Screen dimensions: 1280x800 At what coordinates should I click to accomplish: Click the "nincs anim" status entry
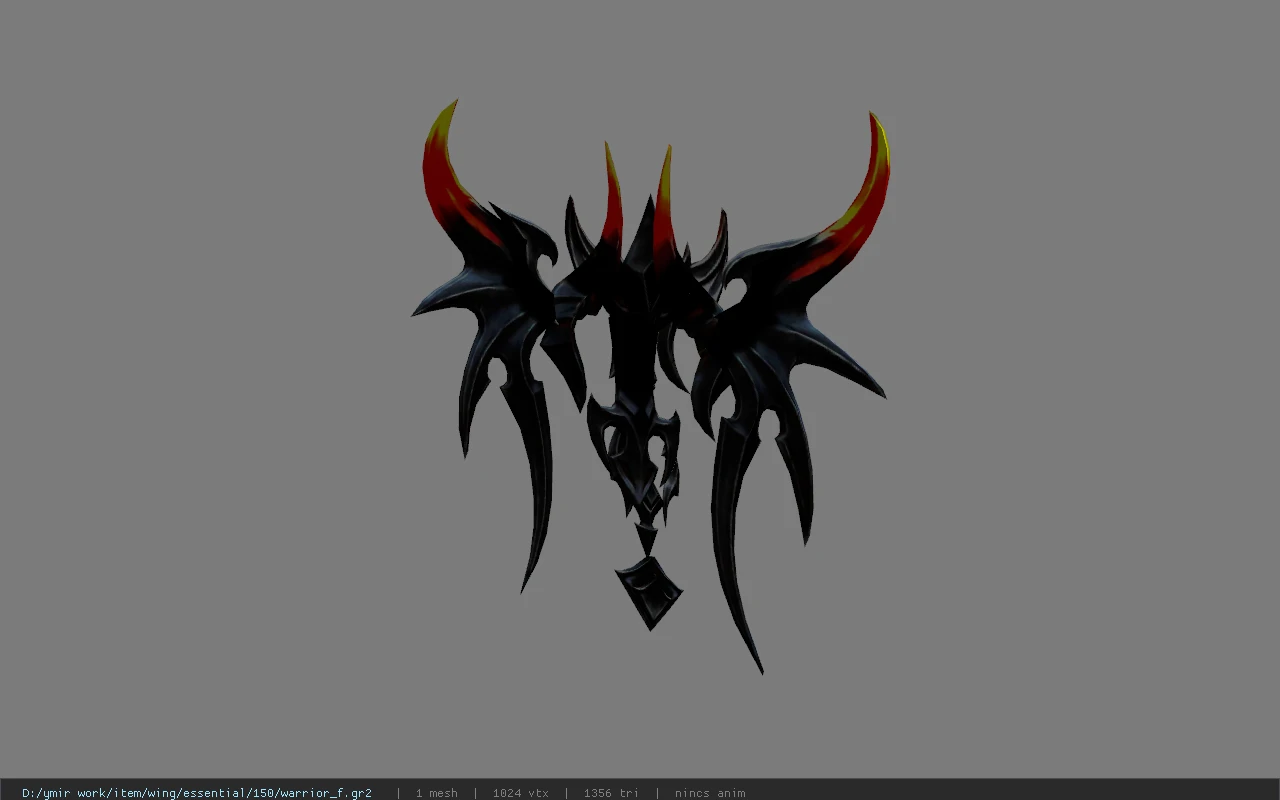[x=710, y=793]
